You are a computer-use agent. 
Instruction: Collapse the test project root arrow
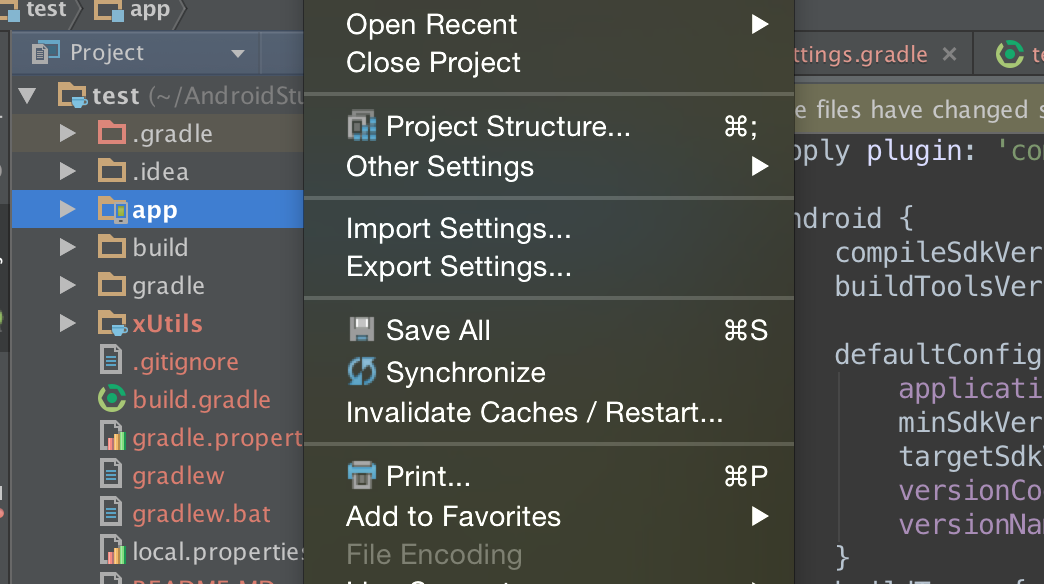point(27,95)
